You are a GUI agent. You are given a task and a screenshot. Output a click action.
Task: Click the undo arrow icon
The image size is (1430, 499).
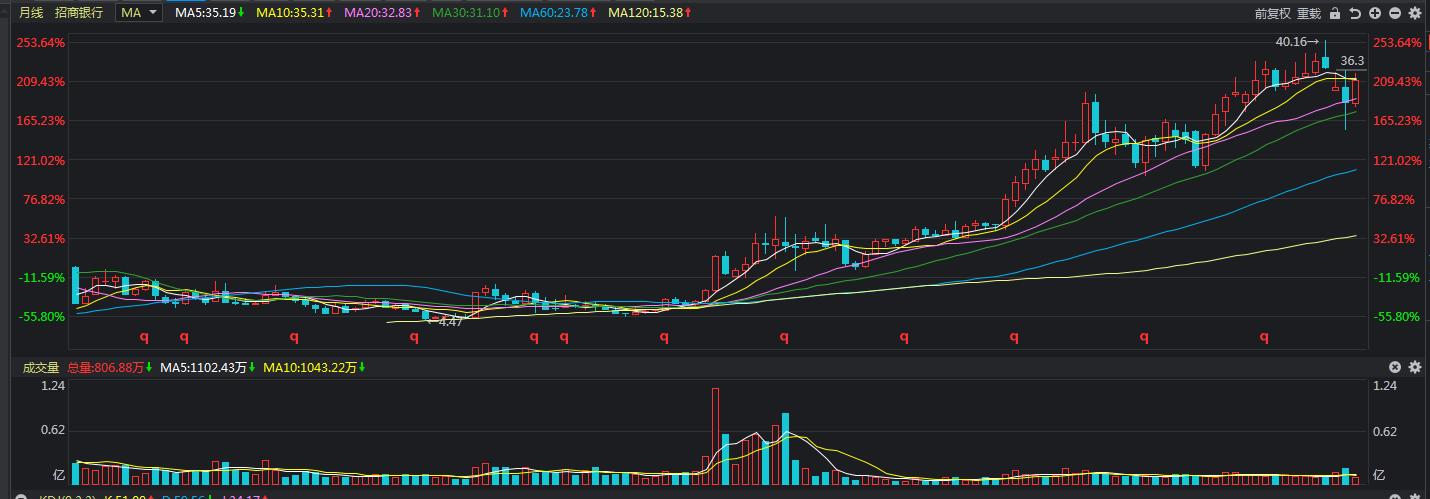(1355, 13)
